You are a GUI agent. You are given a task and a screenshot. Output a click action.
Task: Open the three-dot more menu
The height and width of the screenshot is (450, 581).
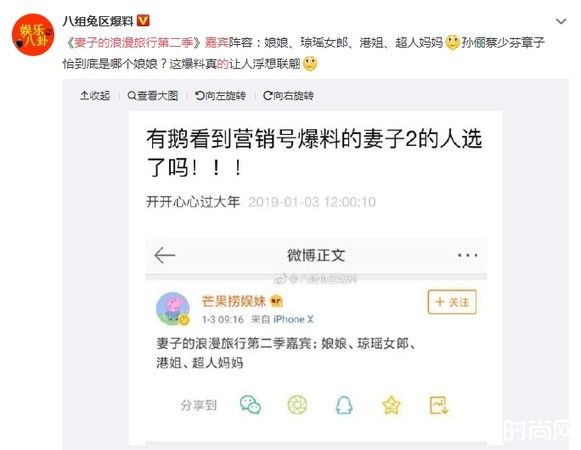(467, 255)
